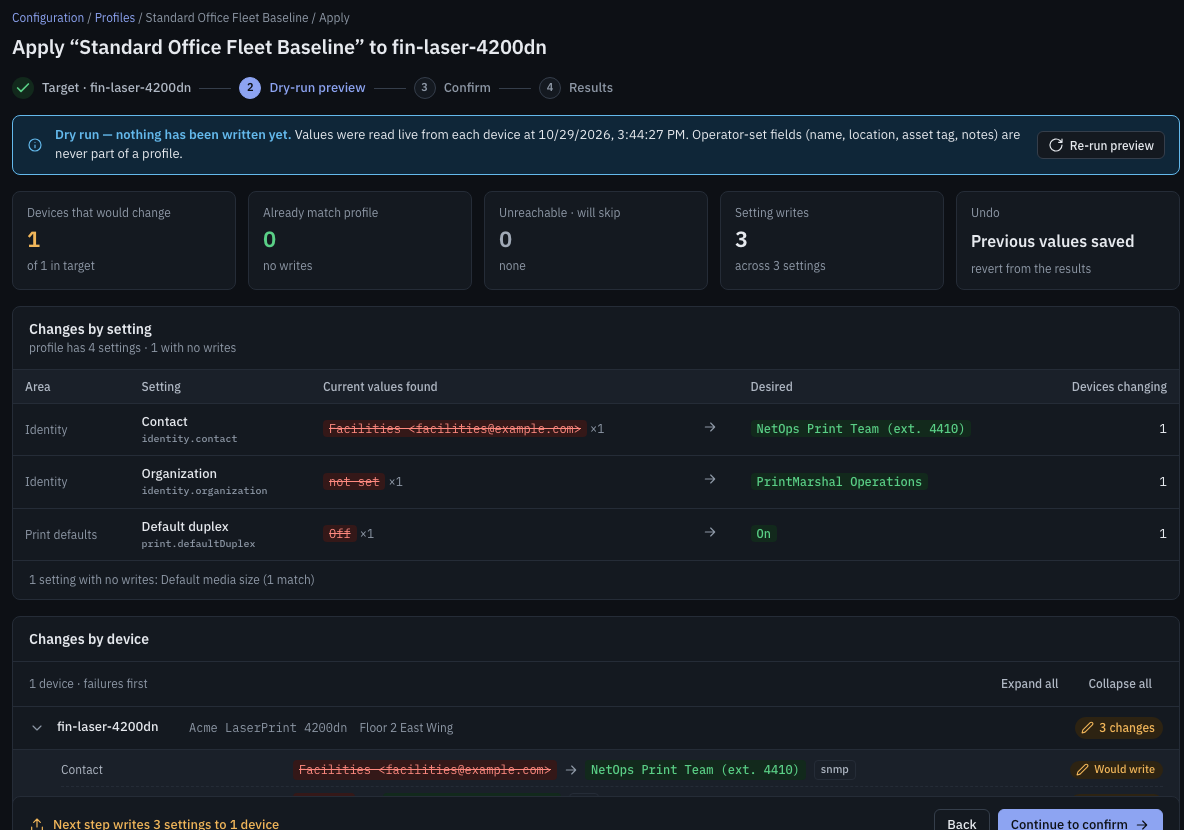Click the 3 changes badge for fin-laser-4200dn

[x=1118, y=728]
